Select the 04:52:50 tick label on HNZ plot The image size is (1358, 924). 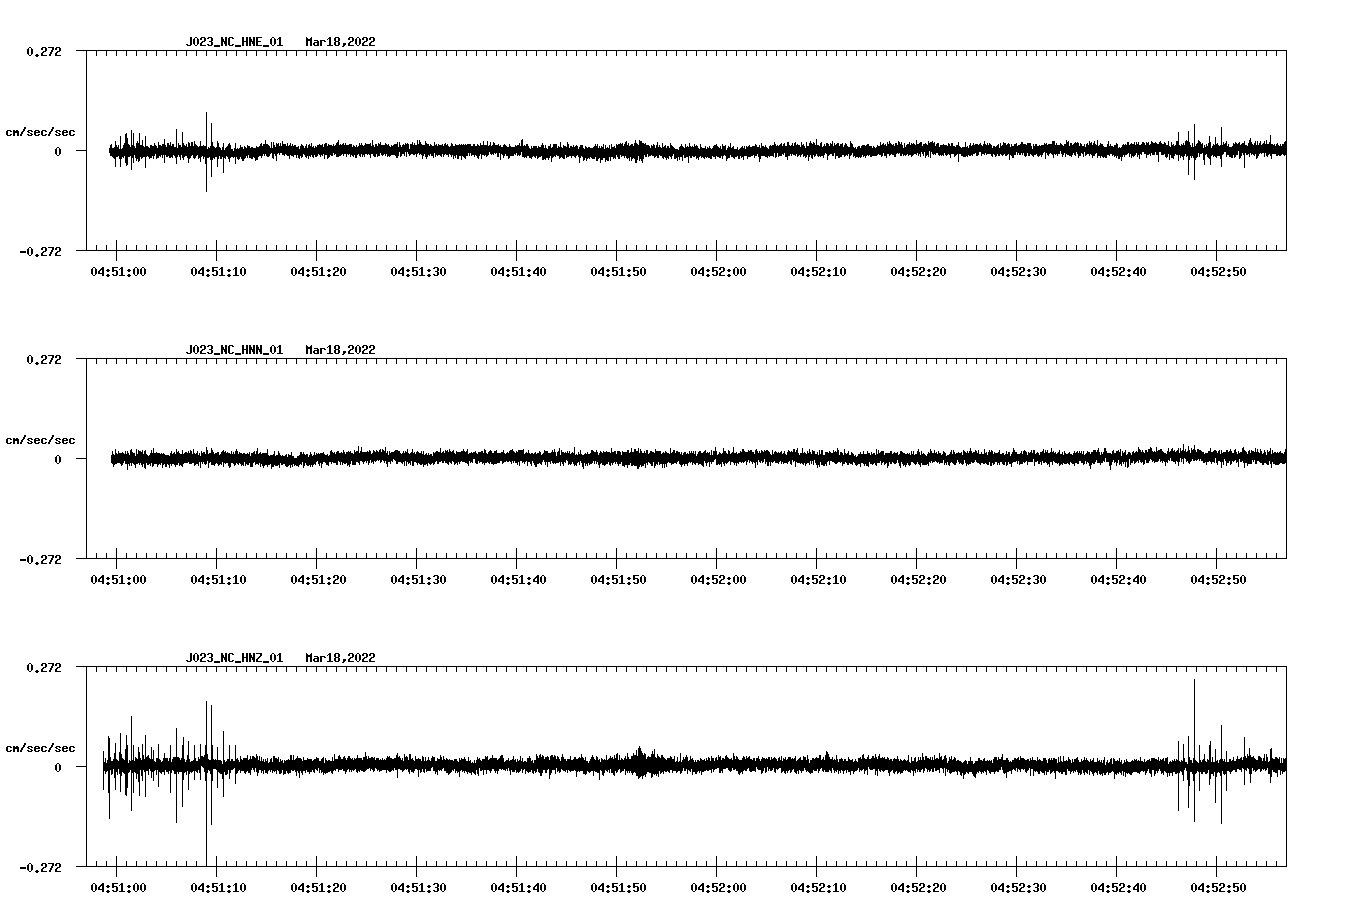(1218, 888)
